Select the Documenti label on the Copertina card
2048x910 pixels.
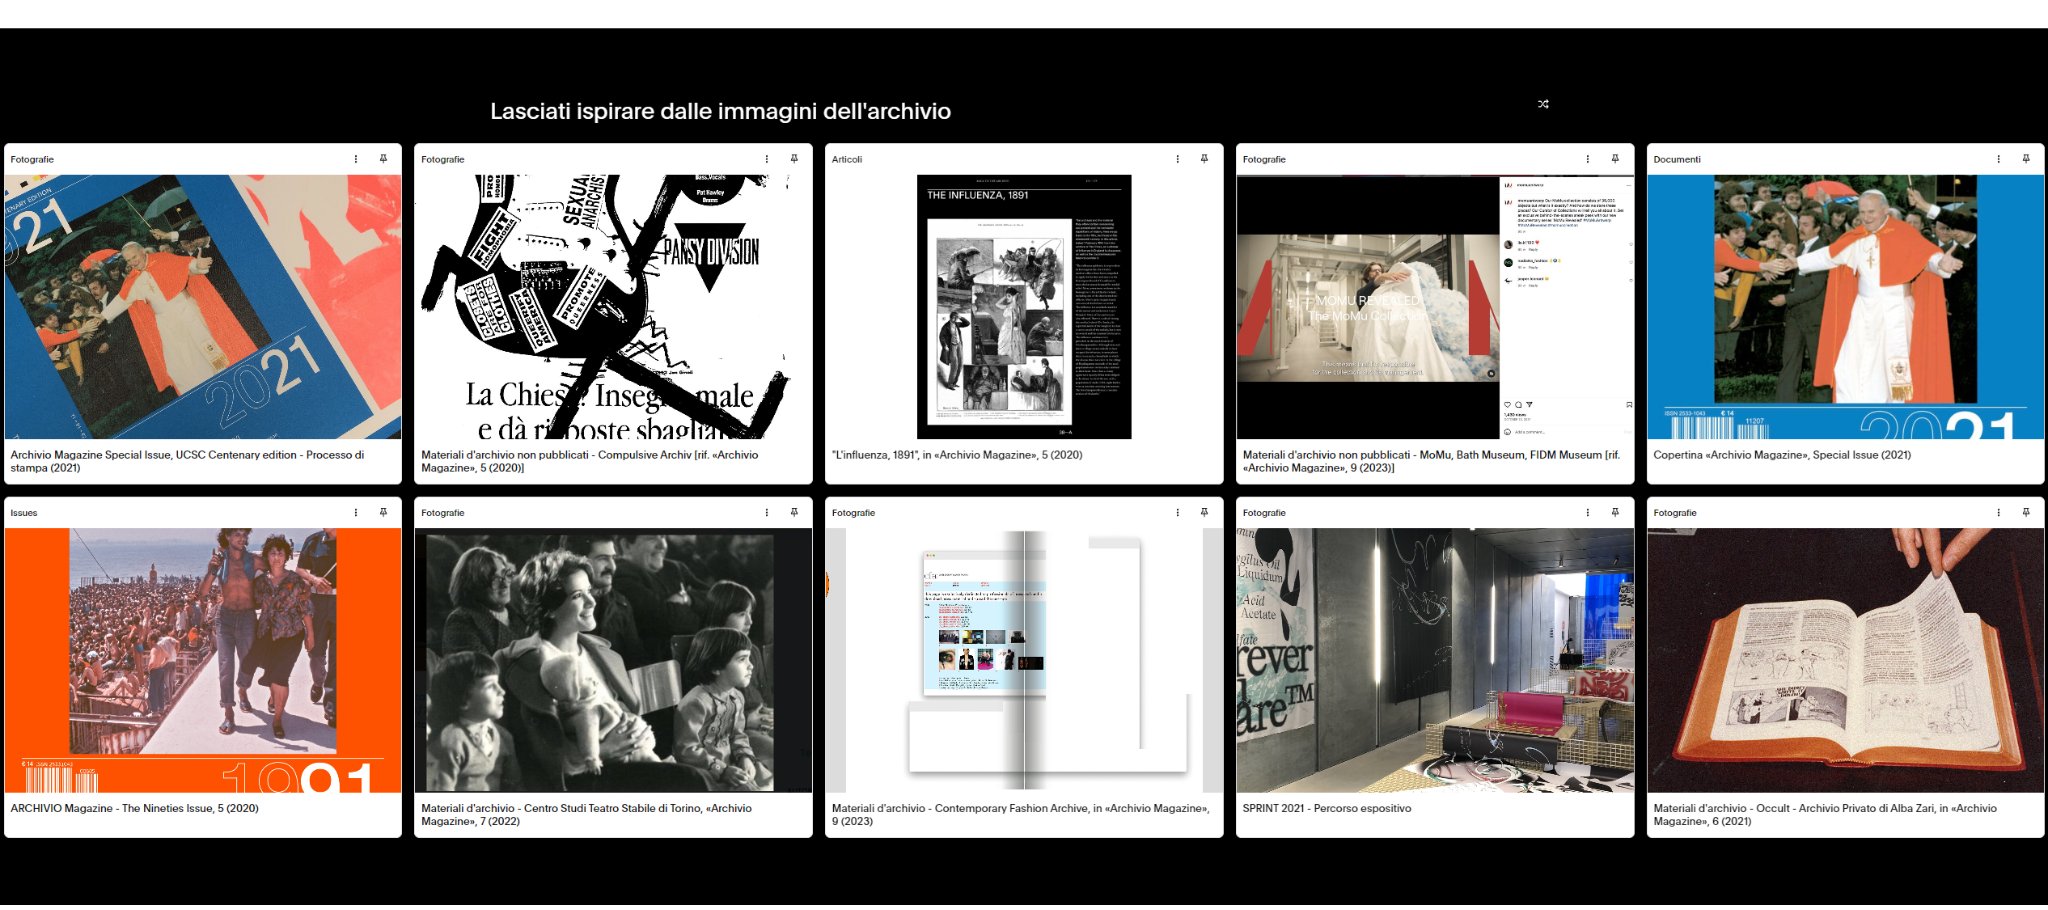click(1677, 160)
